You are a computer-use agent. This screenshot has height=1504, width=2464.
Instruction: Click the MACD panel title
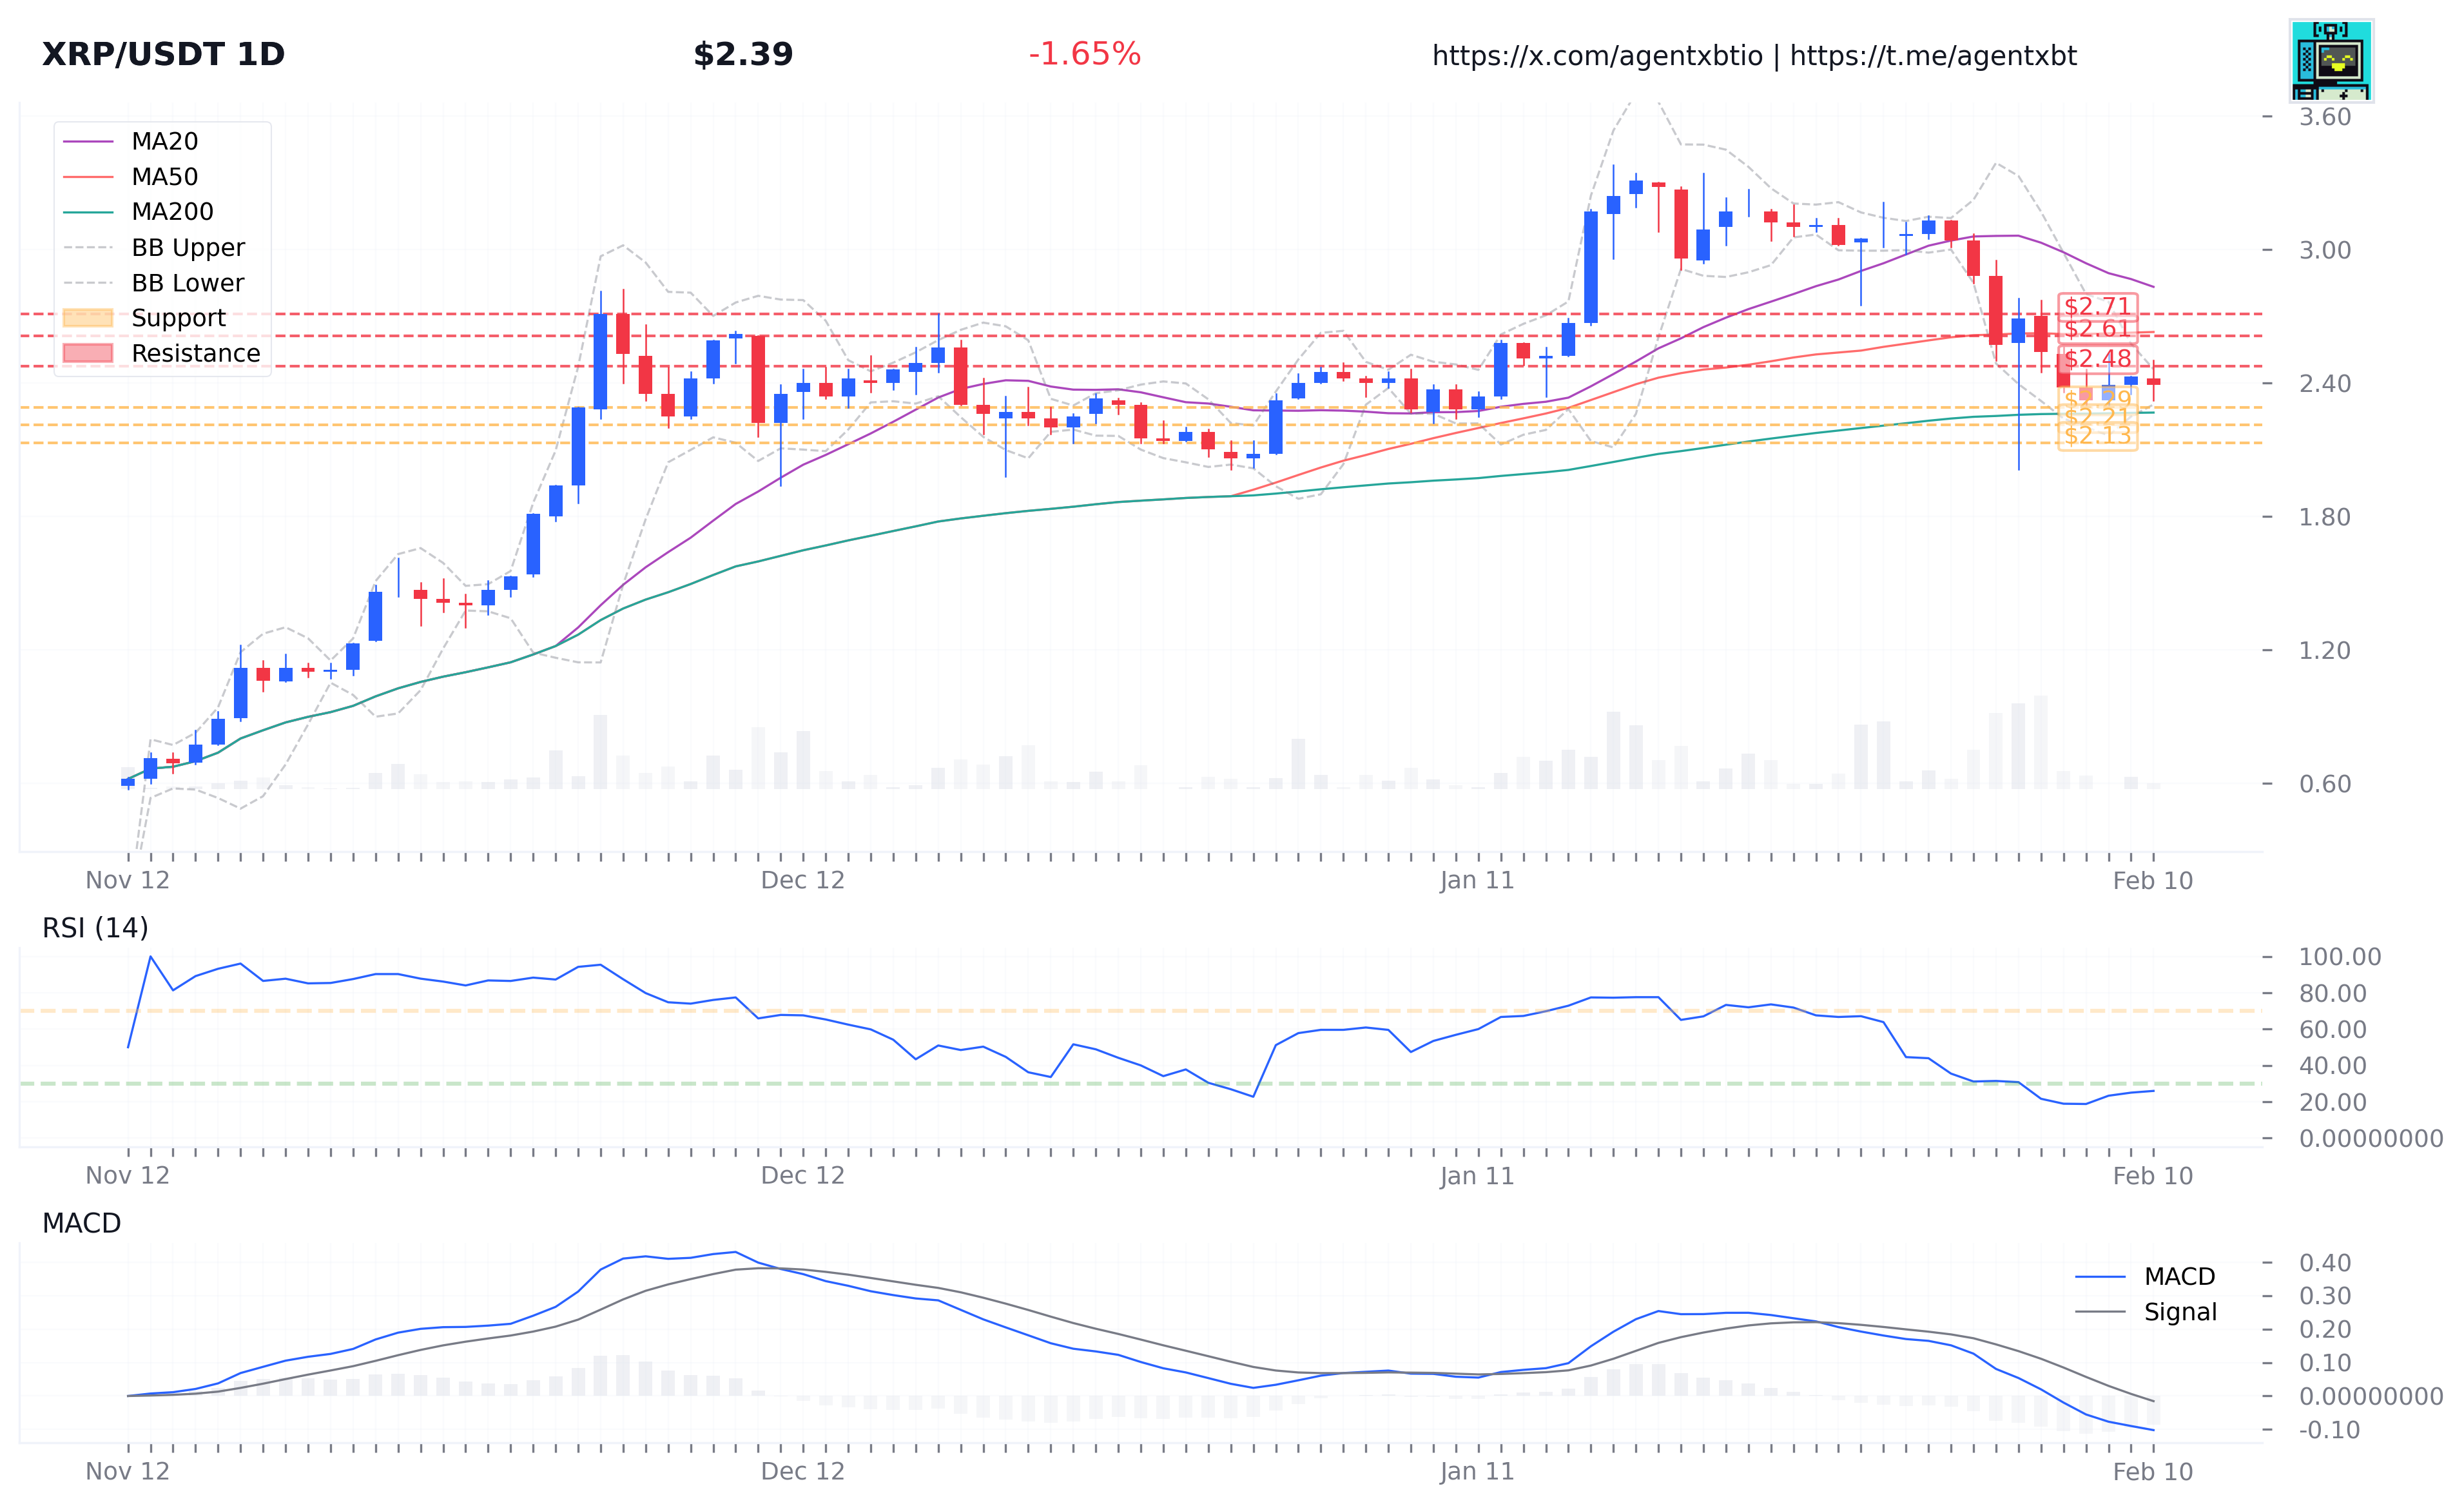(81, 1223)
